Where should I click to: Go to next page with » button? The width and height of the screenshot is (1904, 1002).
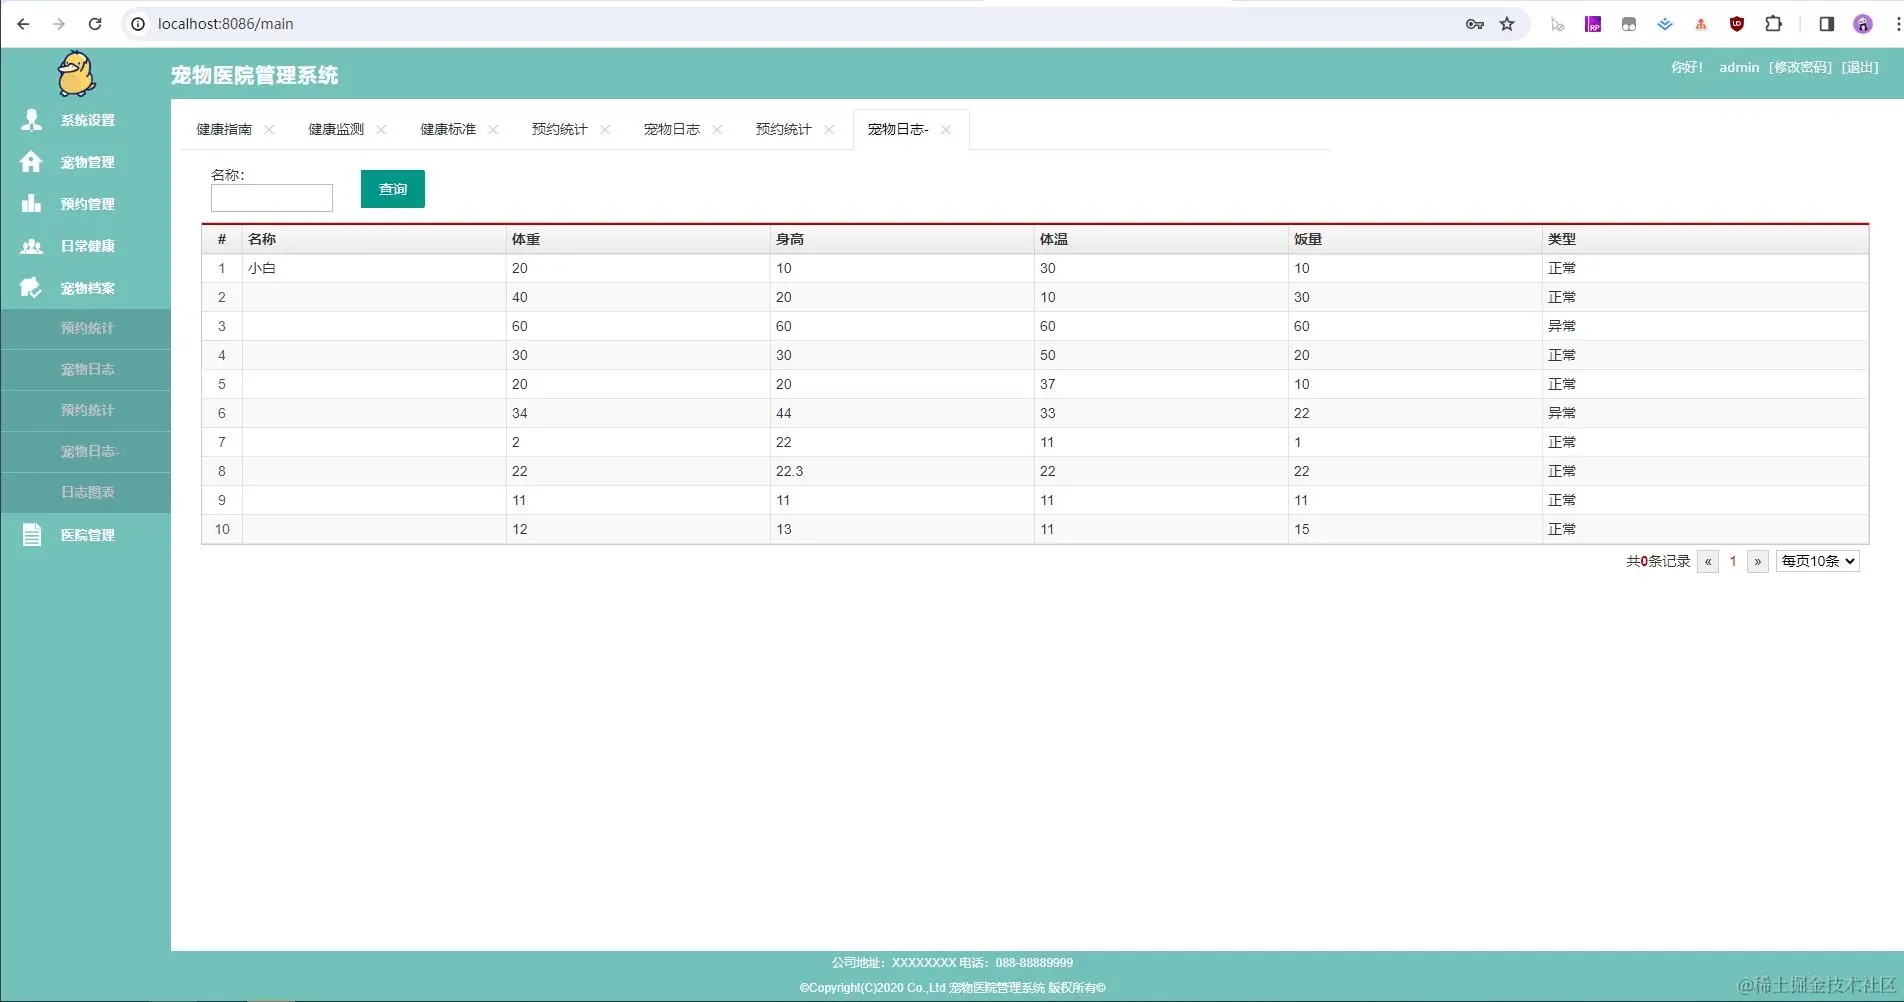[1757, 561]
